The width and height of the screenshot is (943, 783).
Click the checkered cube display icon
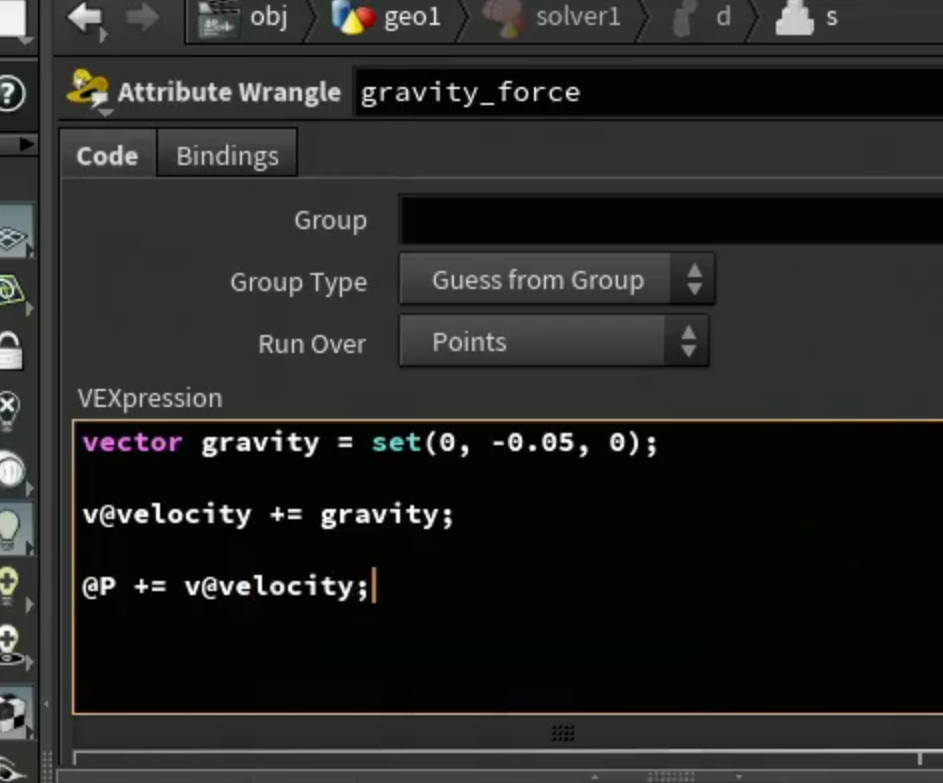point(13,714)
